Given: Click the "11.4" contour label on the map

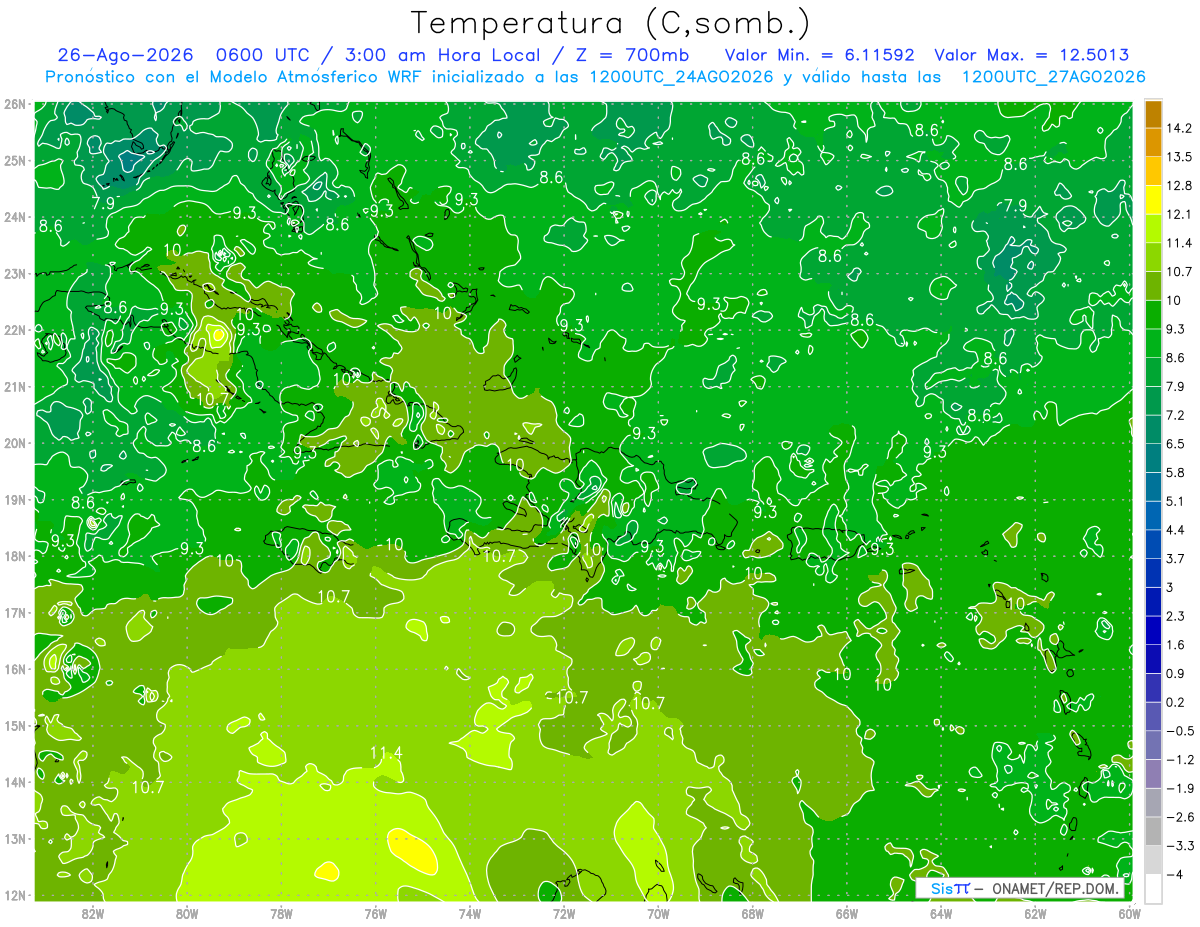Looking at the screenshot, I should click(386, 753).
